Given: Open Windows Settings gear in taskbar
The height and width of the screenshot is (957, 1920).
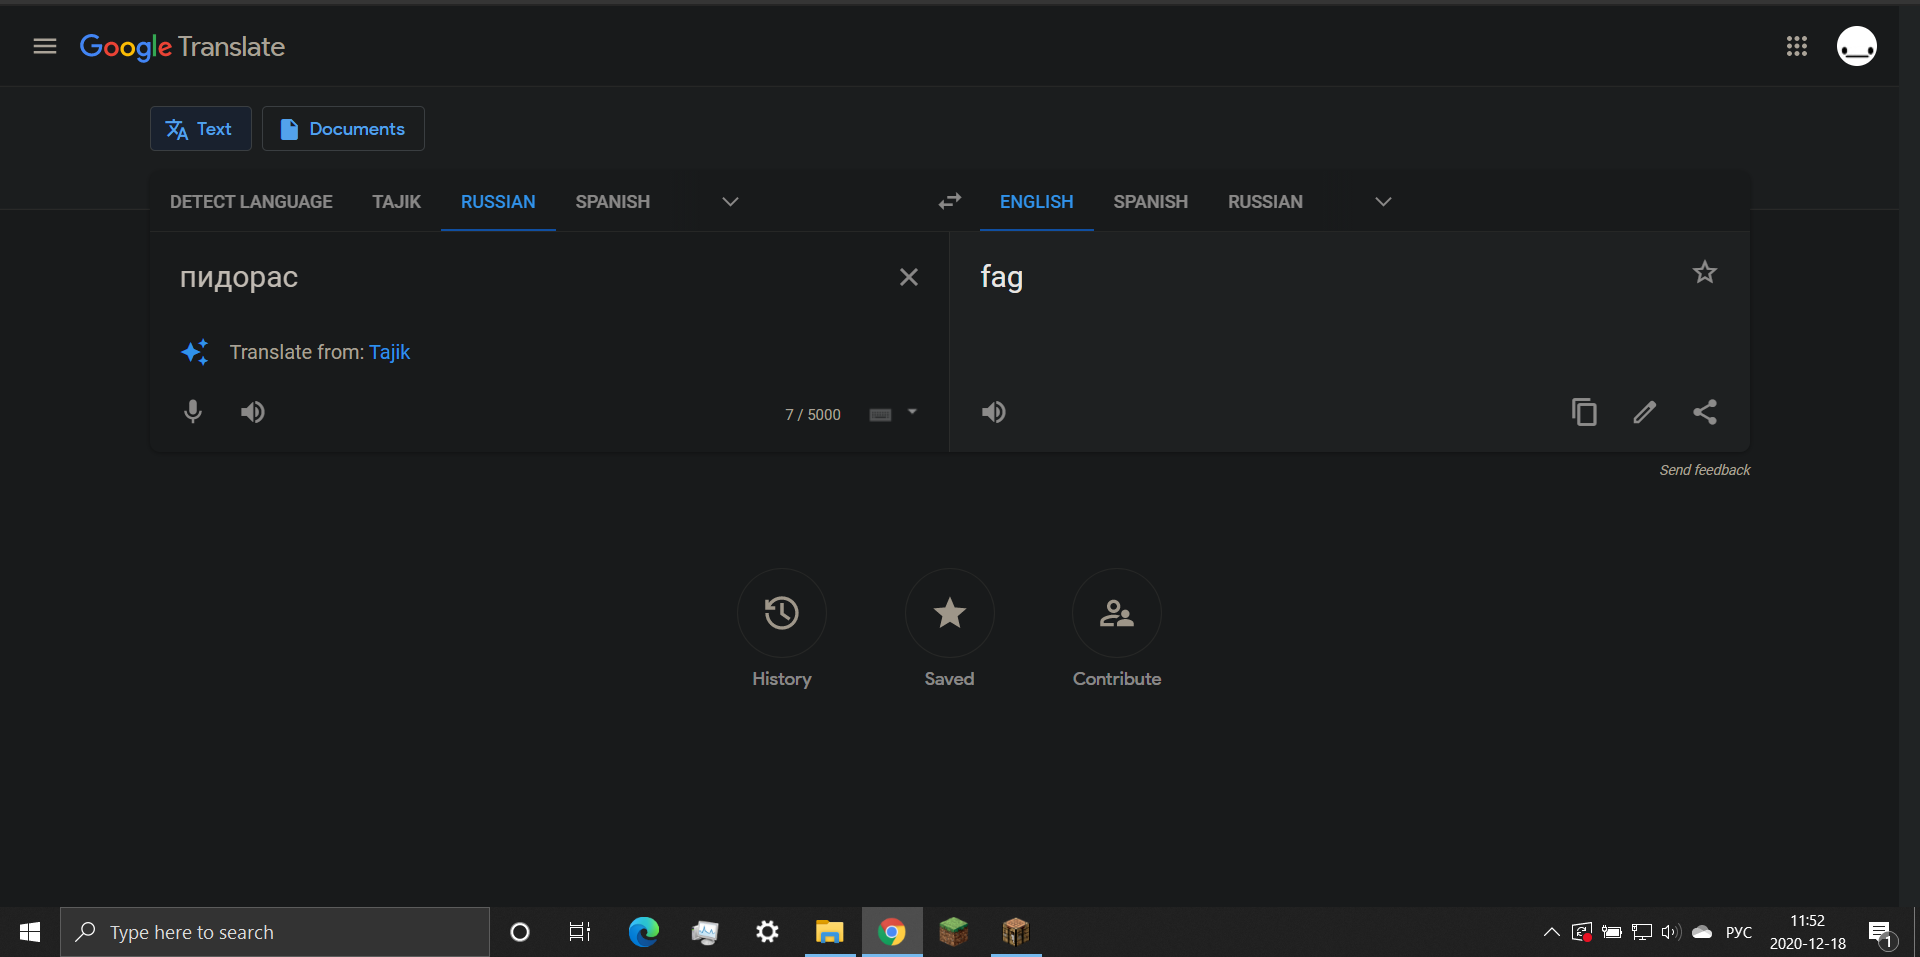Looking at the screenshot, I should point(767,932).
